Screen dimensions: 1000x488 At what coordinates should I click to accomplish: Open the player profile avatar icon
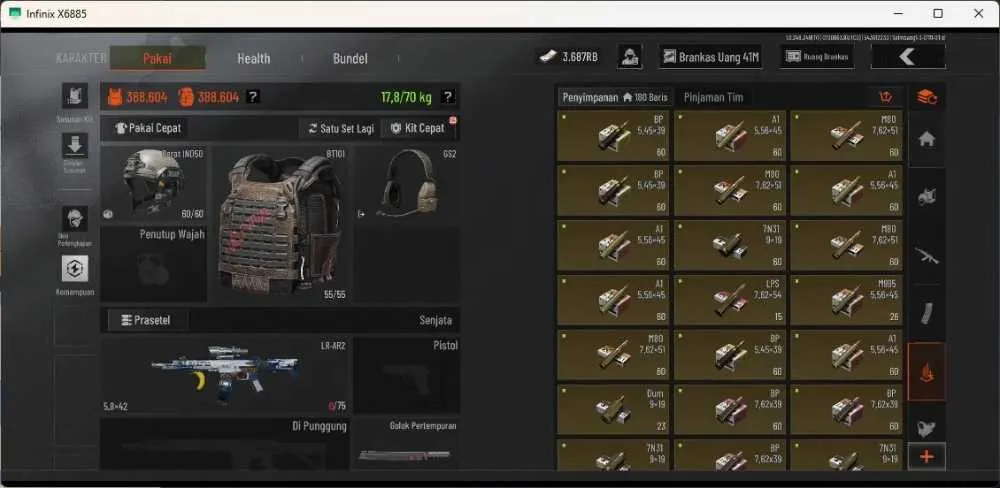(x=630, y=57)
